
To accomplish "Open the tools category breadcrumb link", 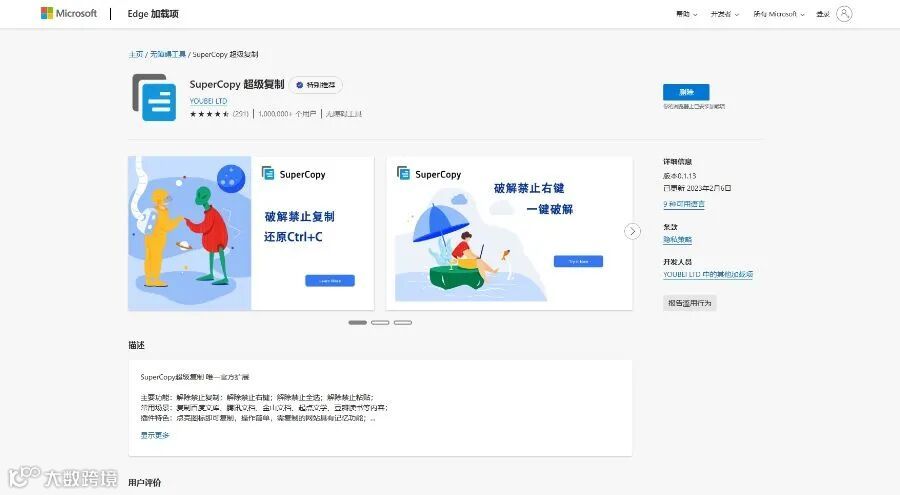I will 168,54.
